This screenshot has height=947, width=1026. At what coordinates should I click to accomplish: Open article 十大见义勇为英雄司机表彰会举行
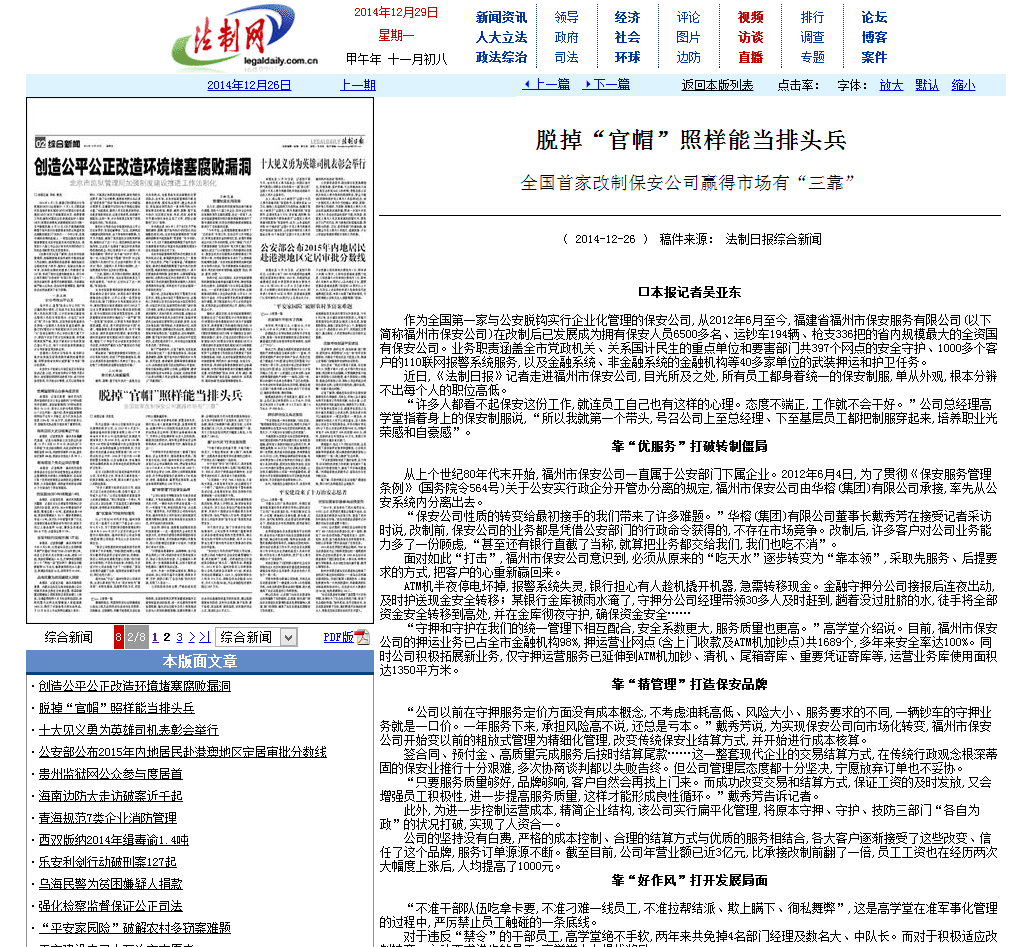pyautogui.click(x=128, y=730)
